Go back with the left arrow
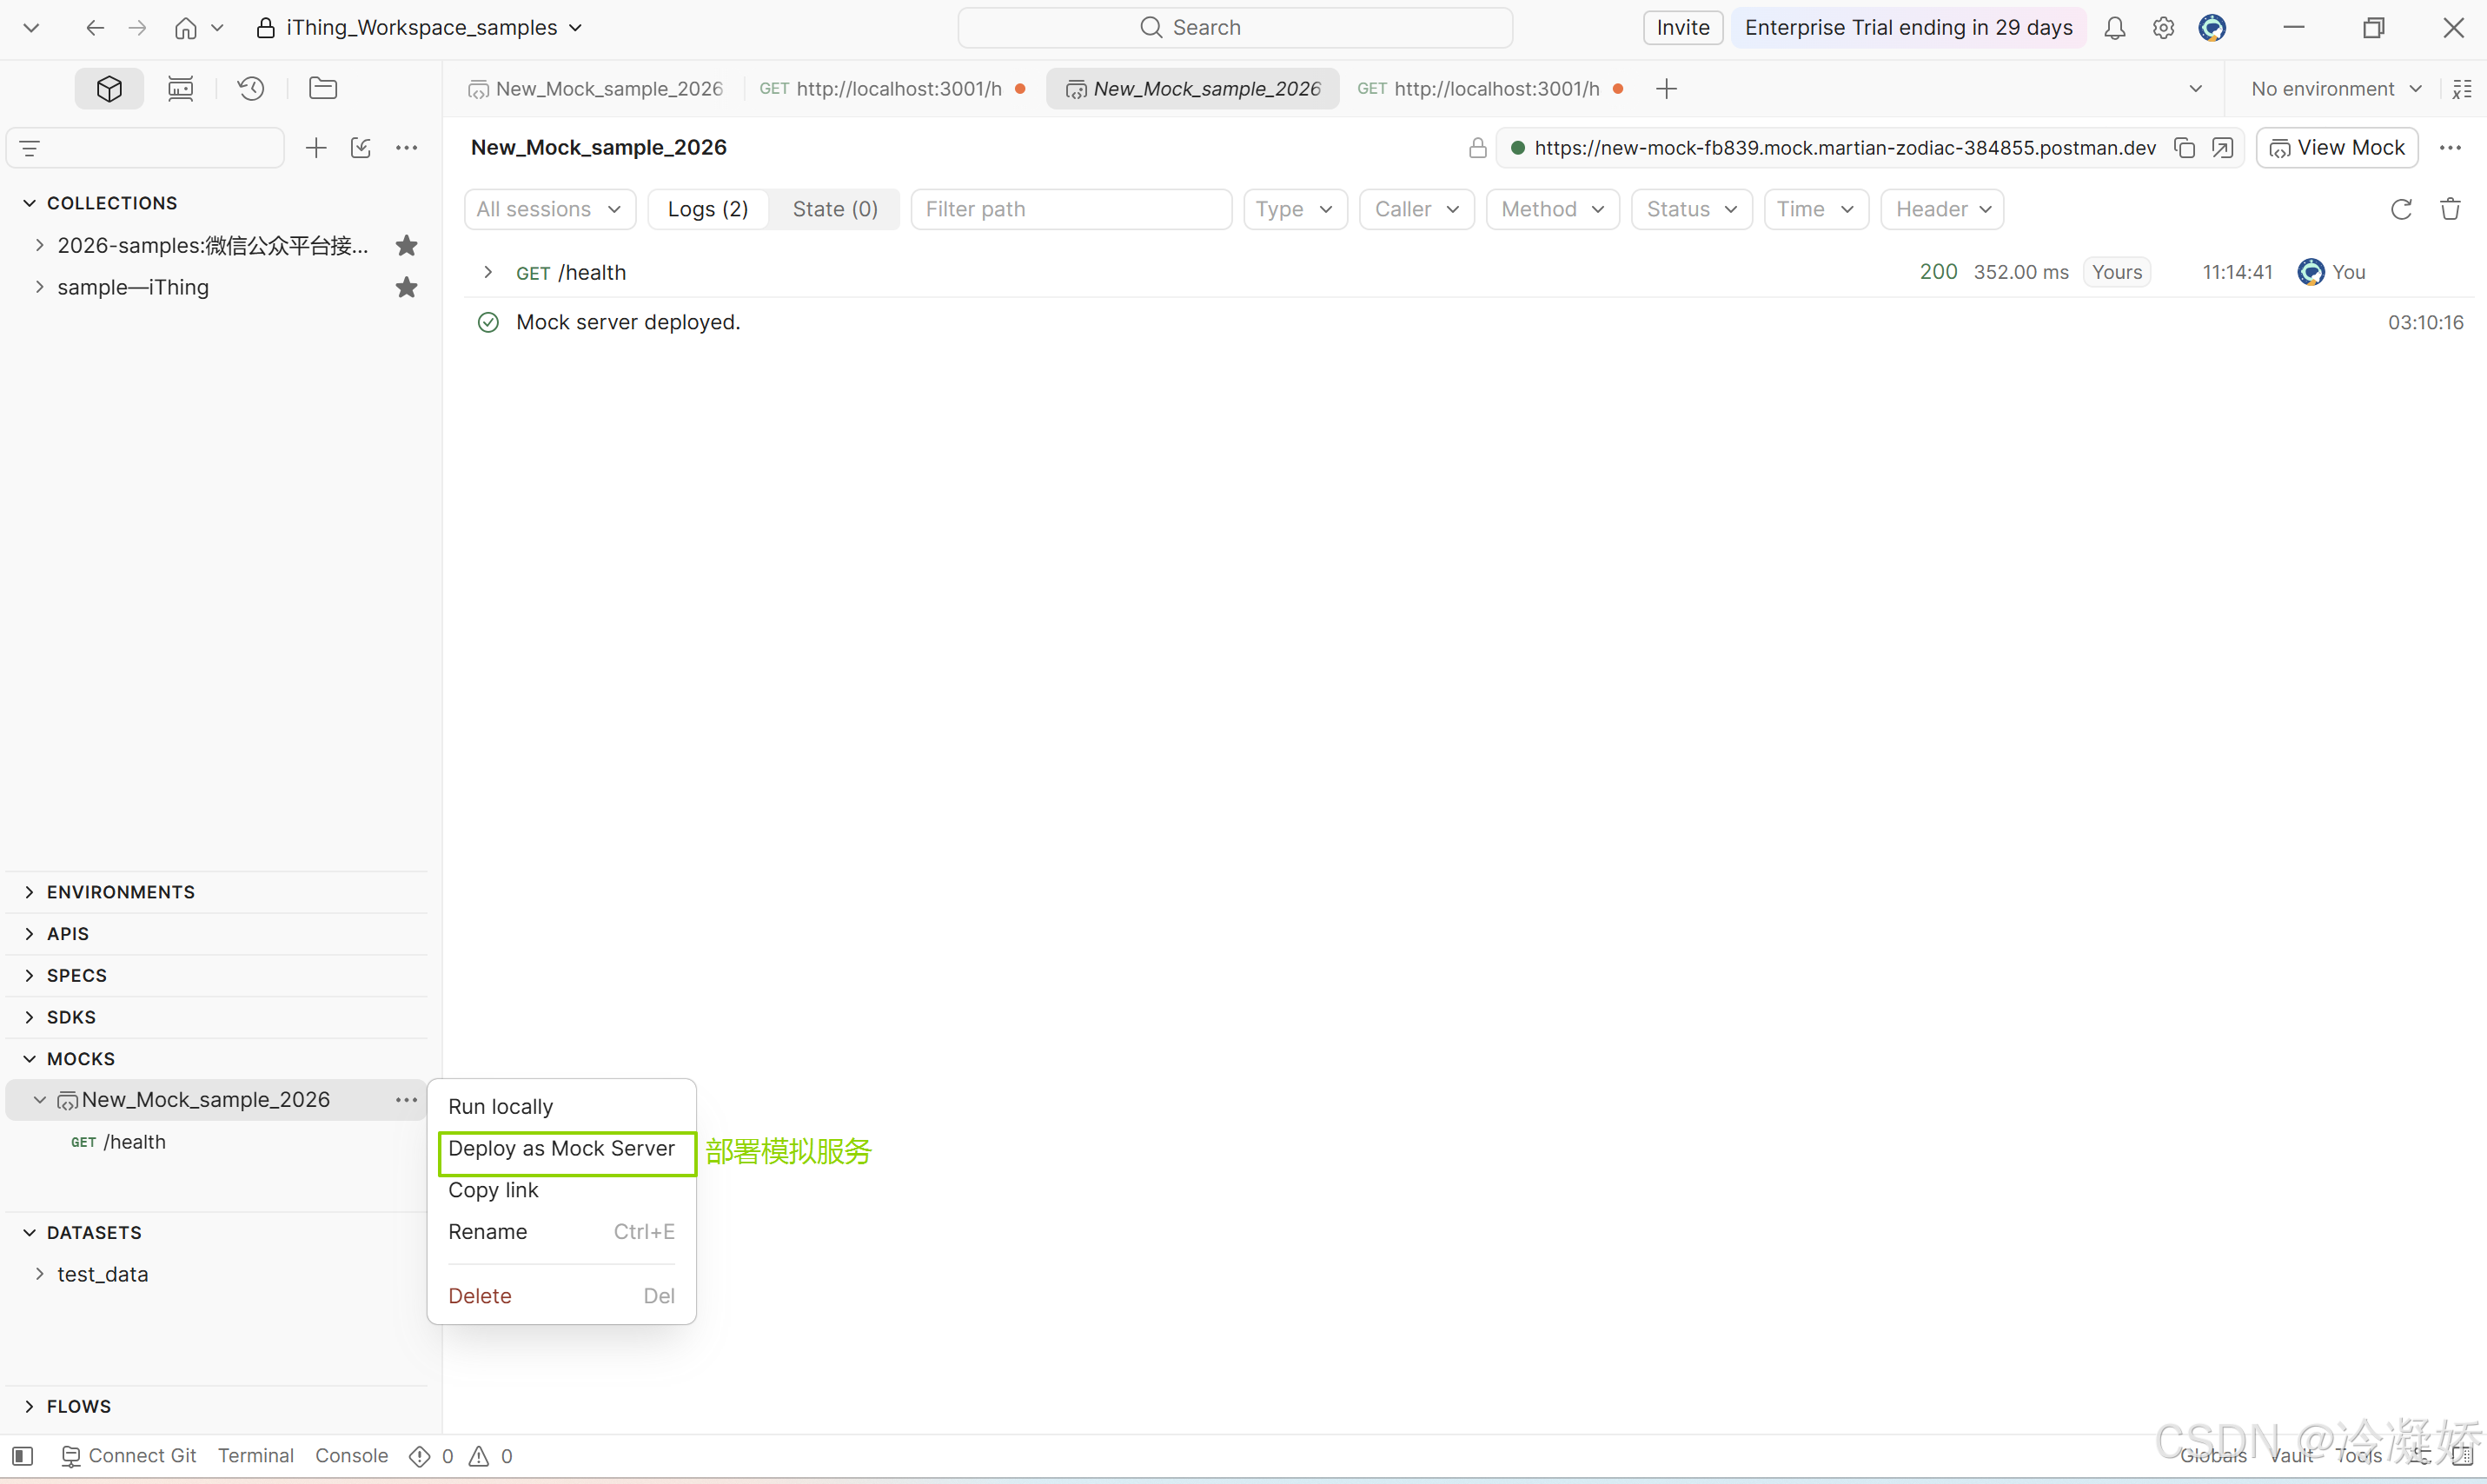 pyautogui.click(x=95, y=28)
